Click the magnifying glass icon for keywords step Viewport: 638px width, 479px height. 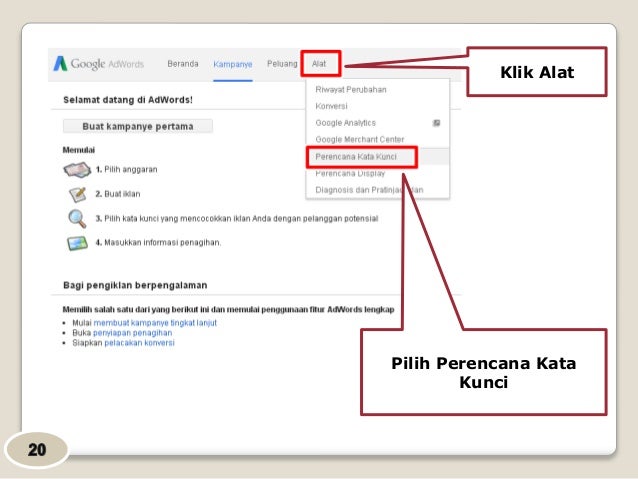(77, 219)
